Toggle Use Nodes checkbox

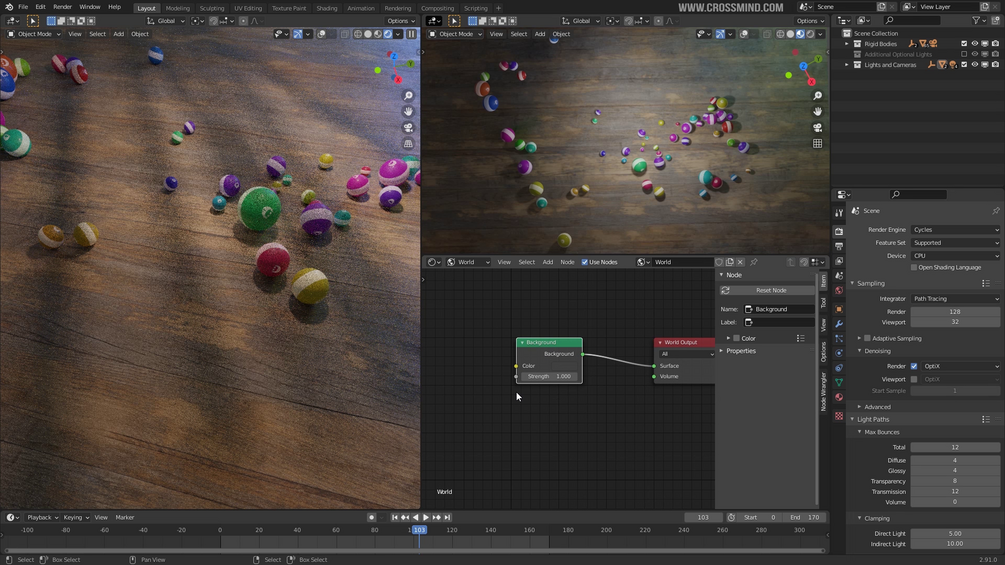[x=585, y=262]
